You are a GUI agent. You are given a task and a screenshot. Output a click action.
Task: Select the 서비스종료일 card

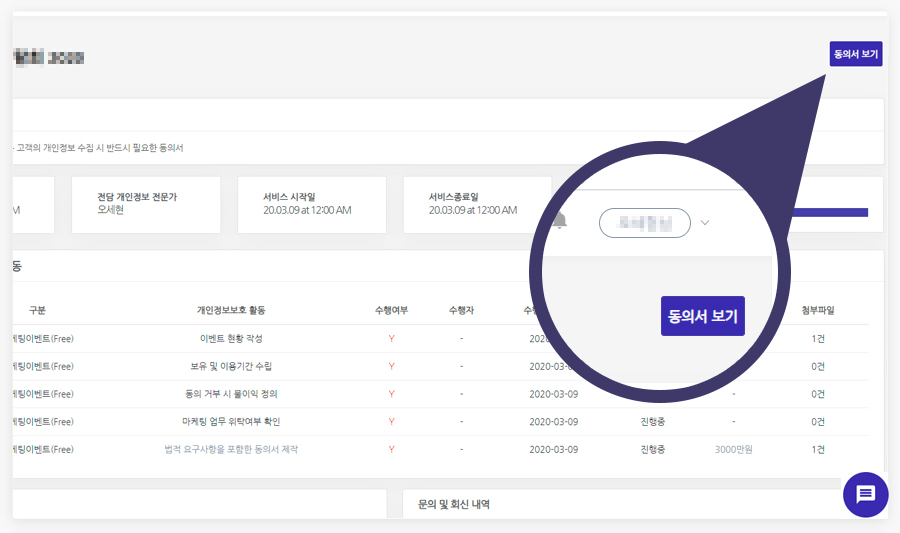pos(478,205)
